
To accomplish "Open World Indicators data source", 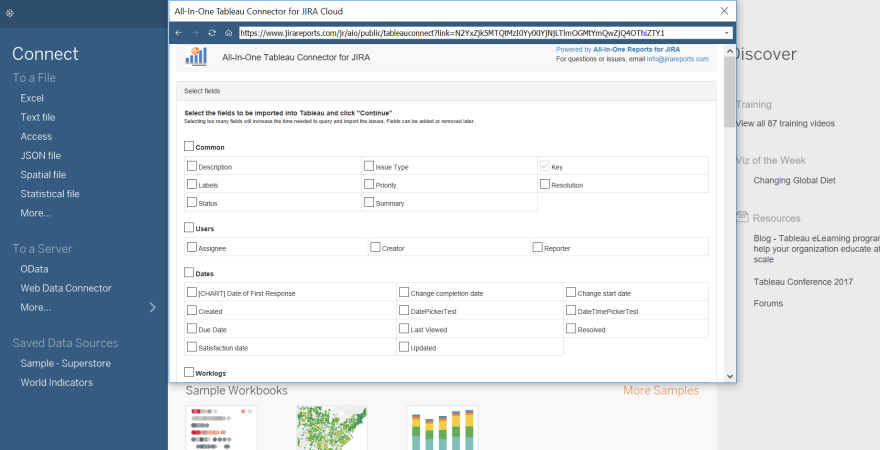I will pos(57,382).
